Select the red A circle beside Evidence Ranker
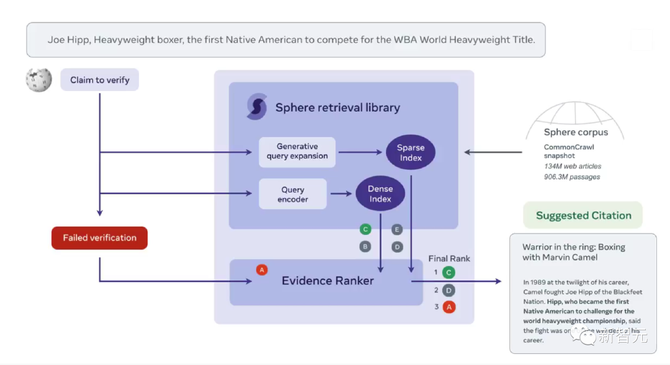670x365 pixels. pyautogui.click(x=262, y=270)
